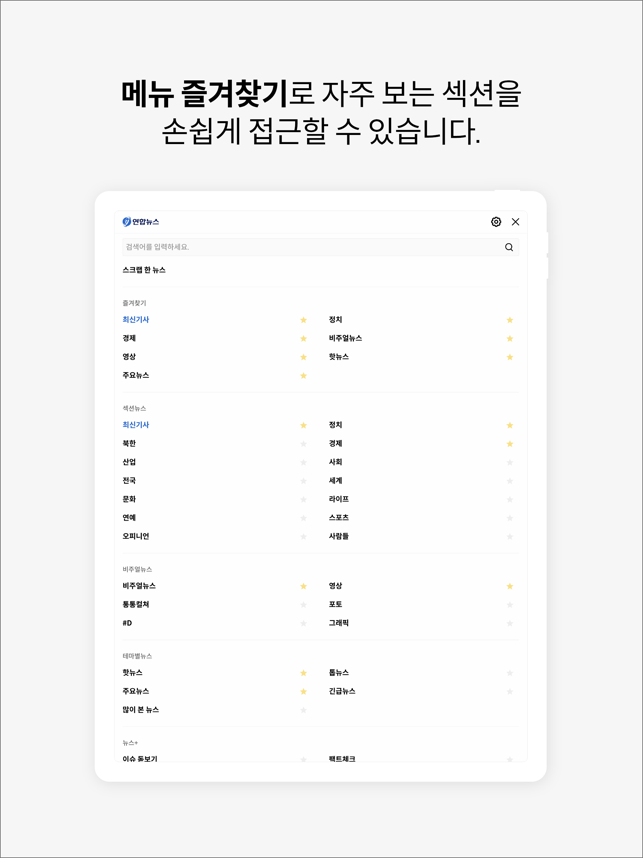Viewport: 643px width, 858px height.
Task: Close the menu with the X icon
Action: click(x=515, y=222)
